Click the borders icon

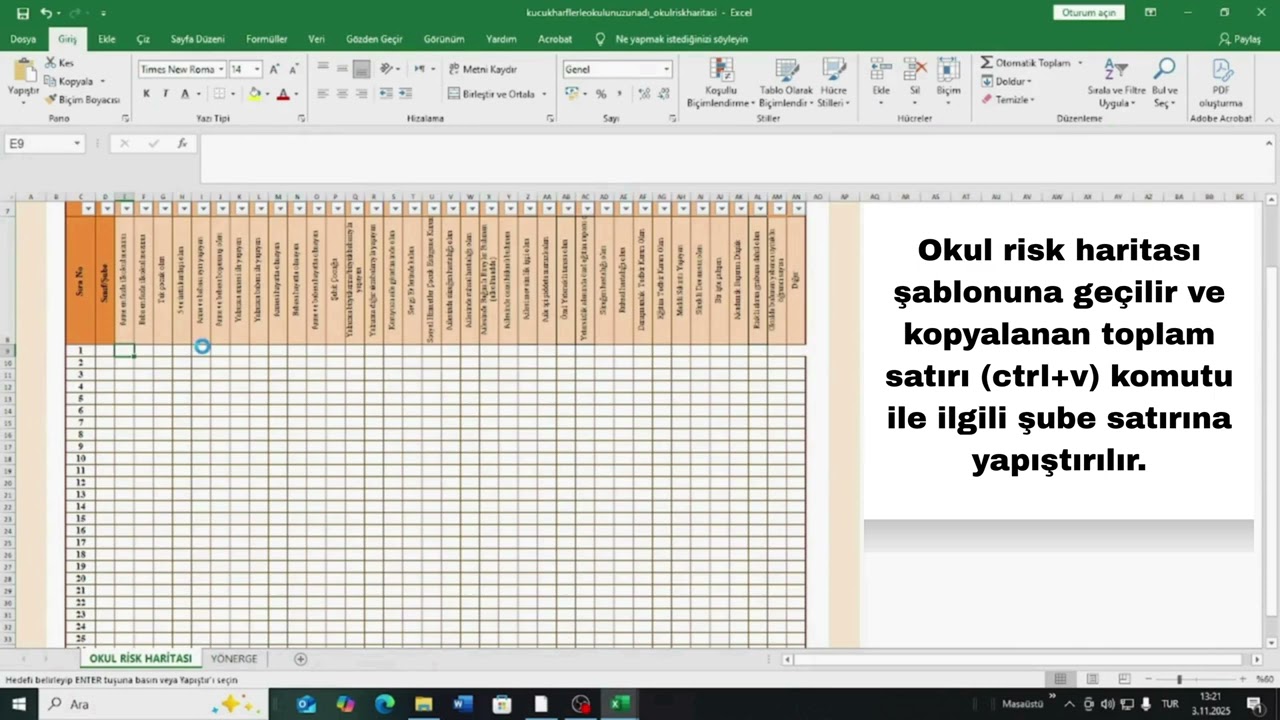[220, 94]
